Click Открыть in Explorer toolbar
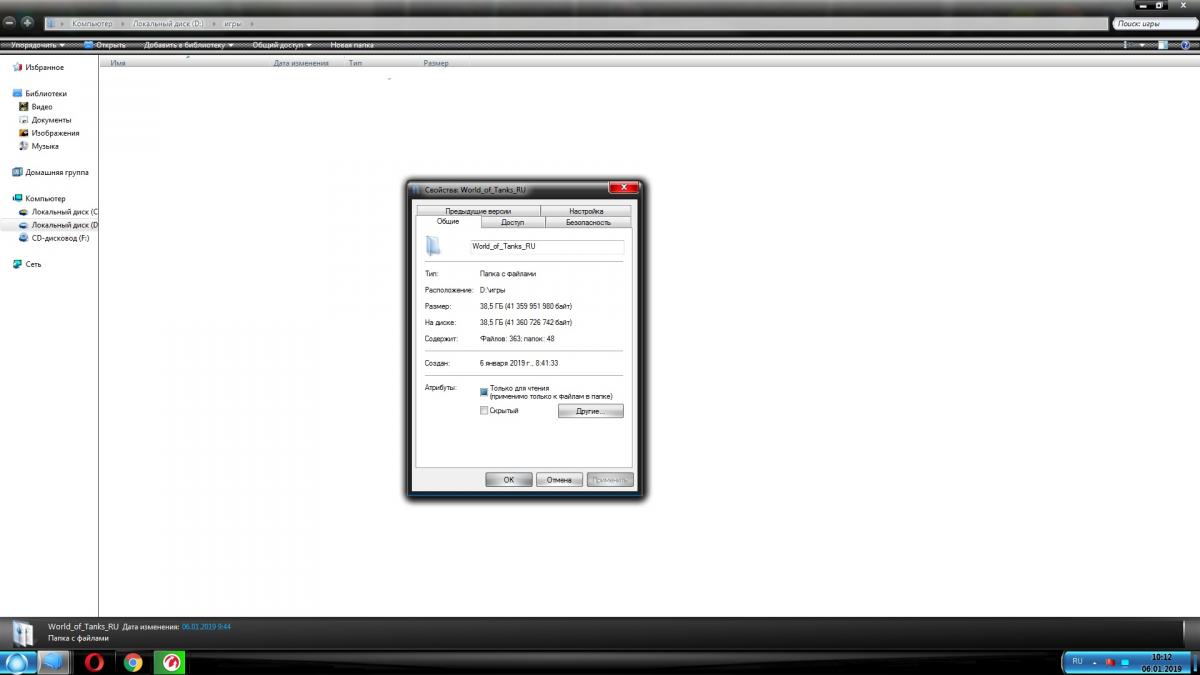The image size is (1200, 675). point(105,45)
